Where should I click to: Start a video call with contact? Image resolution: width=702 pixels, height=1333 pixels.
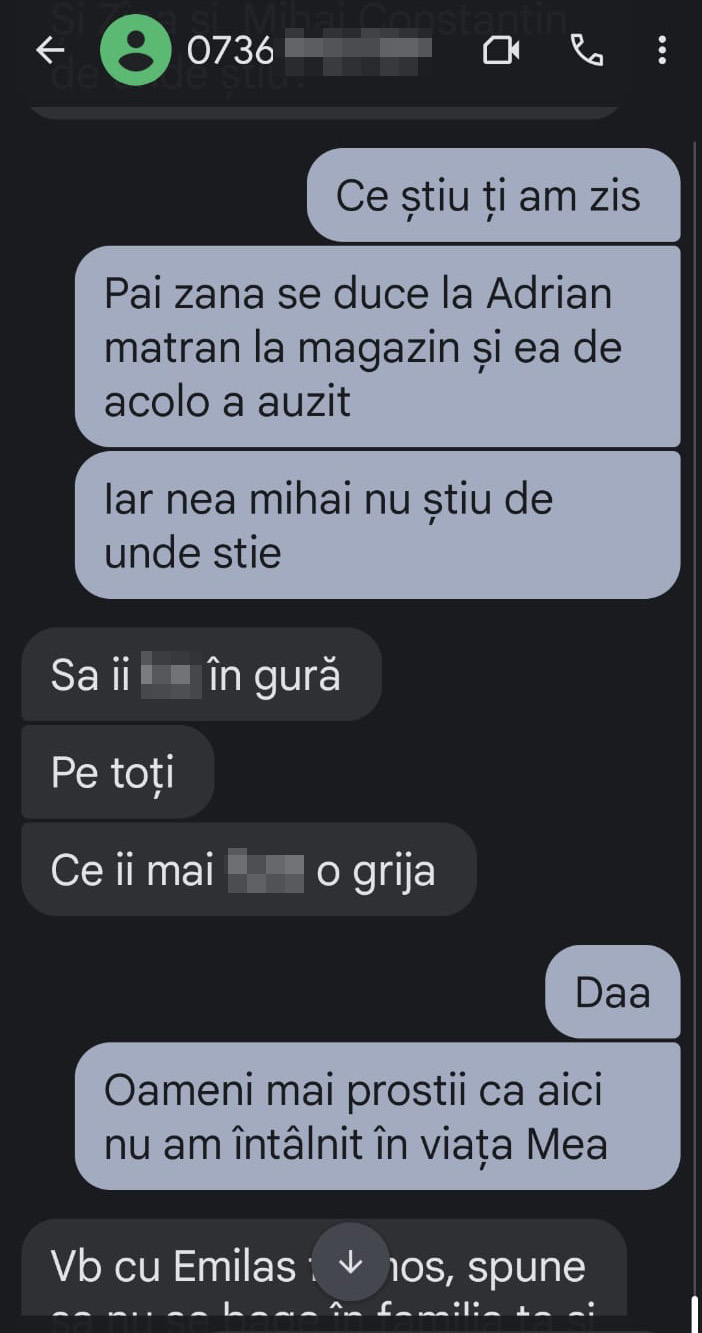501,50
